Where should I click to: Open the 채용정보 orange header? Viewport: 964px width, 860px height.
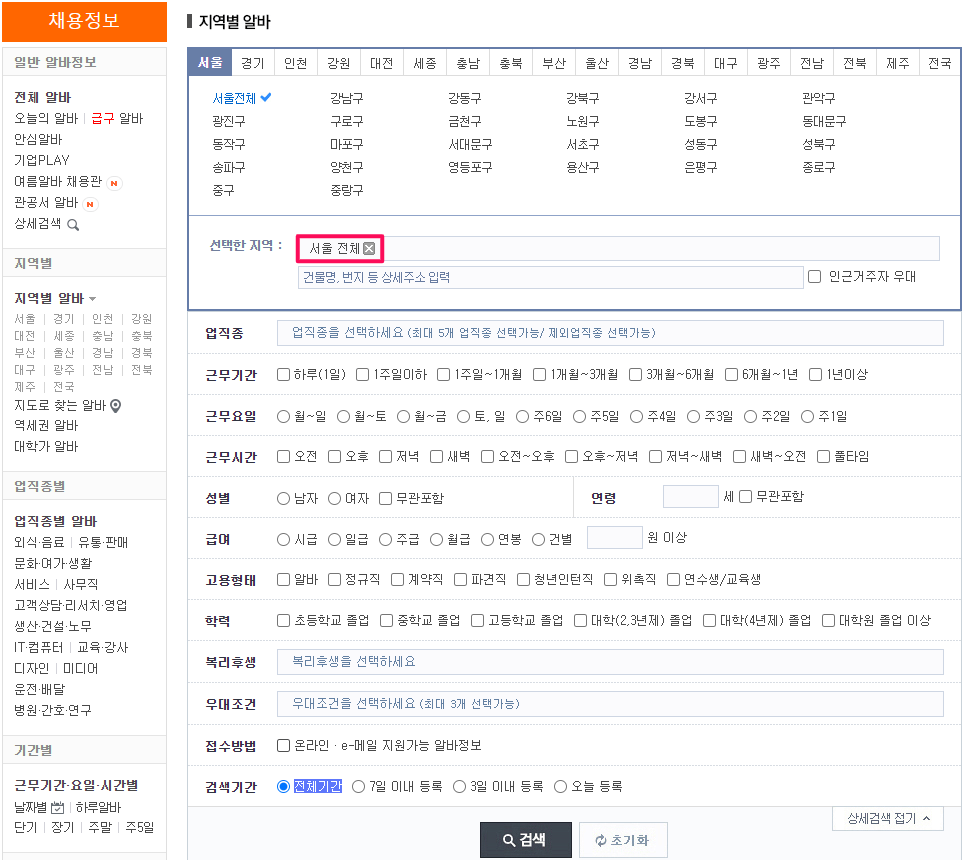(x=84, y=21)
